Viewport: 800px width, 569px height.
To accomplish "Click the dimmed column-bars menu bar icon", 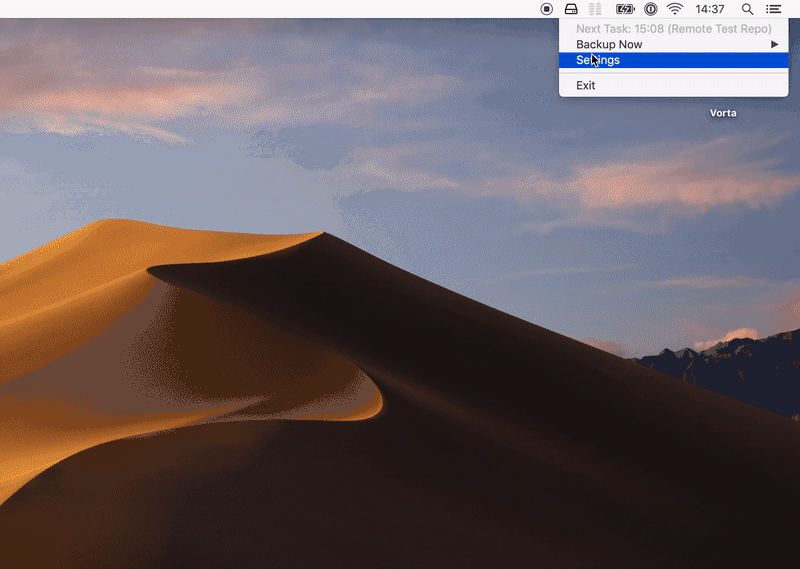I will pyautogui.click(x=595, y=9).
